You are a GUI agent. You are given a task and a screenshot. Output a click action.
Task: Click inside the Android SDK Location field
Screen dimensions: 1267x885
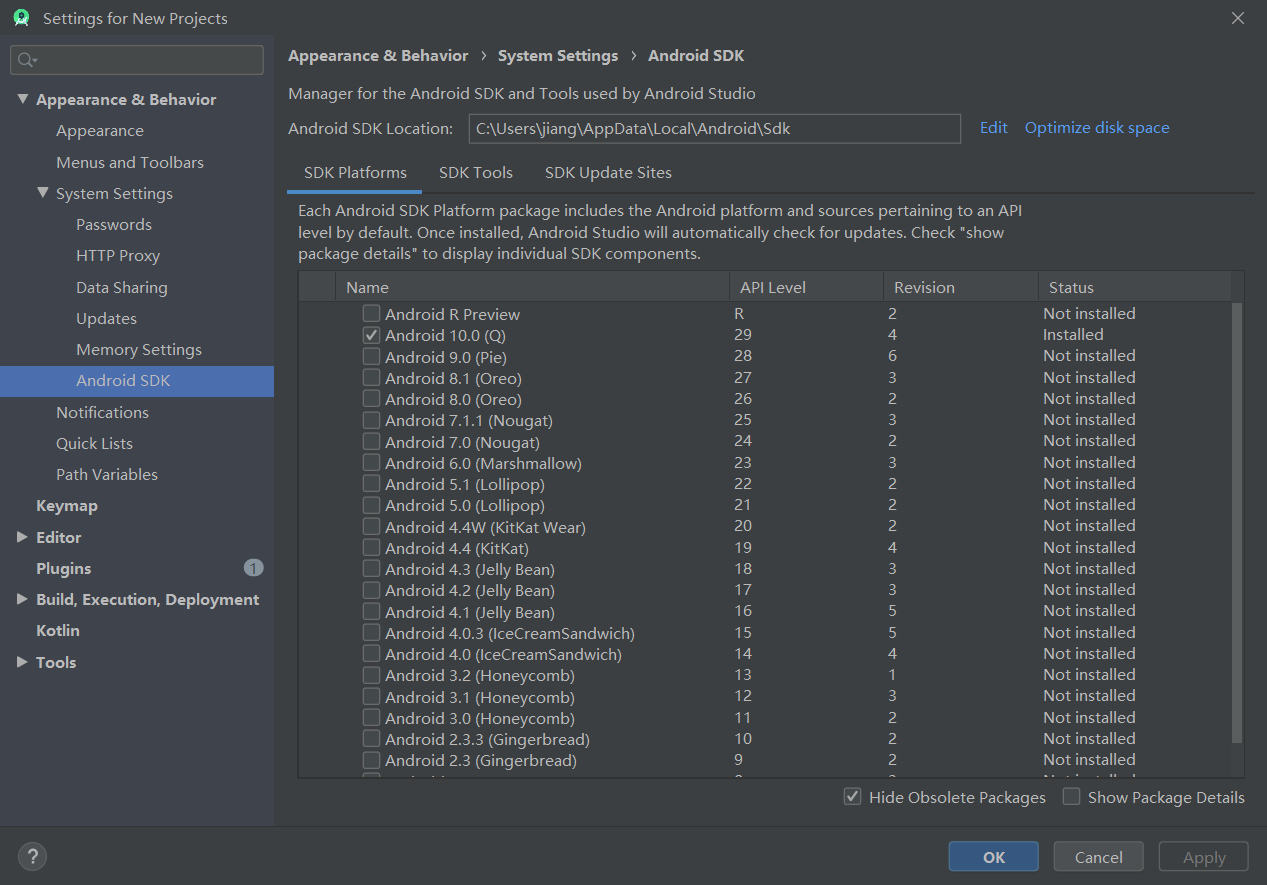(x=714, y=128)
